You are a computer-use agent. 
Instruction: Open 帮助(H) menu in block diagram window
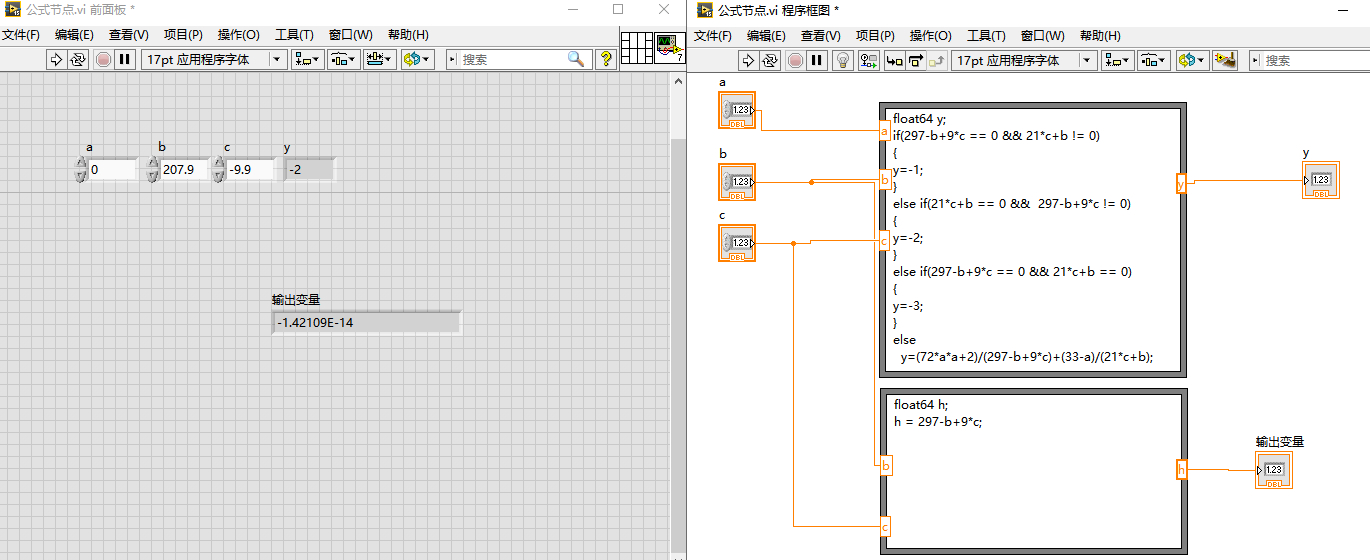pyautogui.click(x=1100, y=35)
